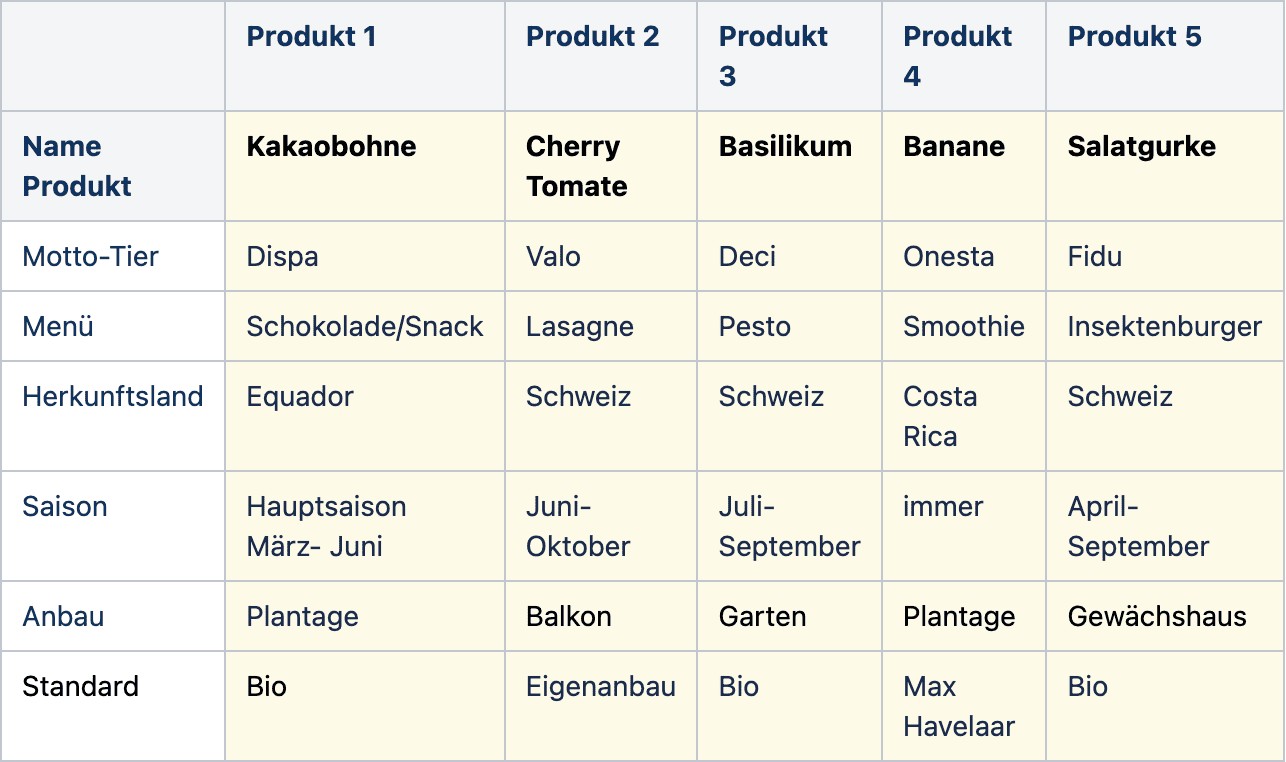The image size is (1286, 762).
Task: Select the Costa Rica origin cell
Action: click(964, 416)
